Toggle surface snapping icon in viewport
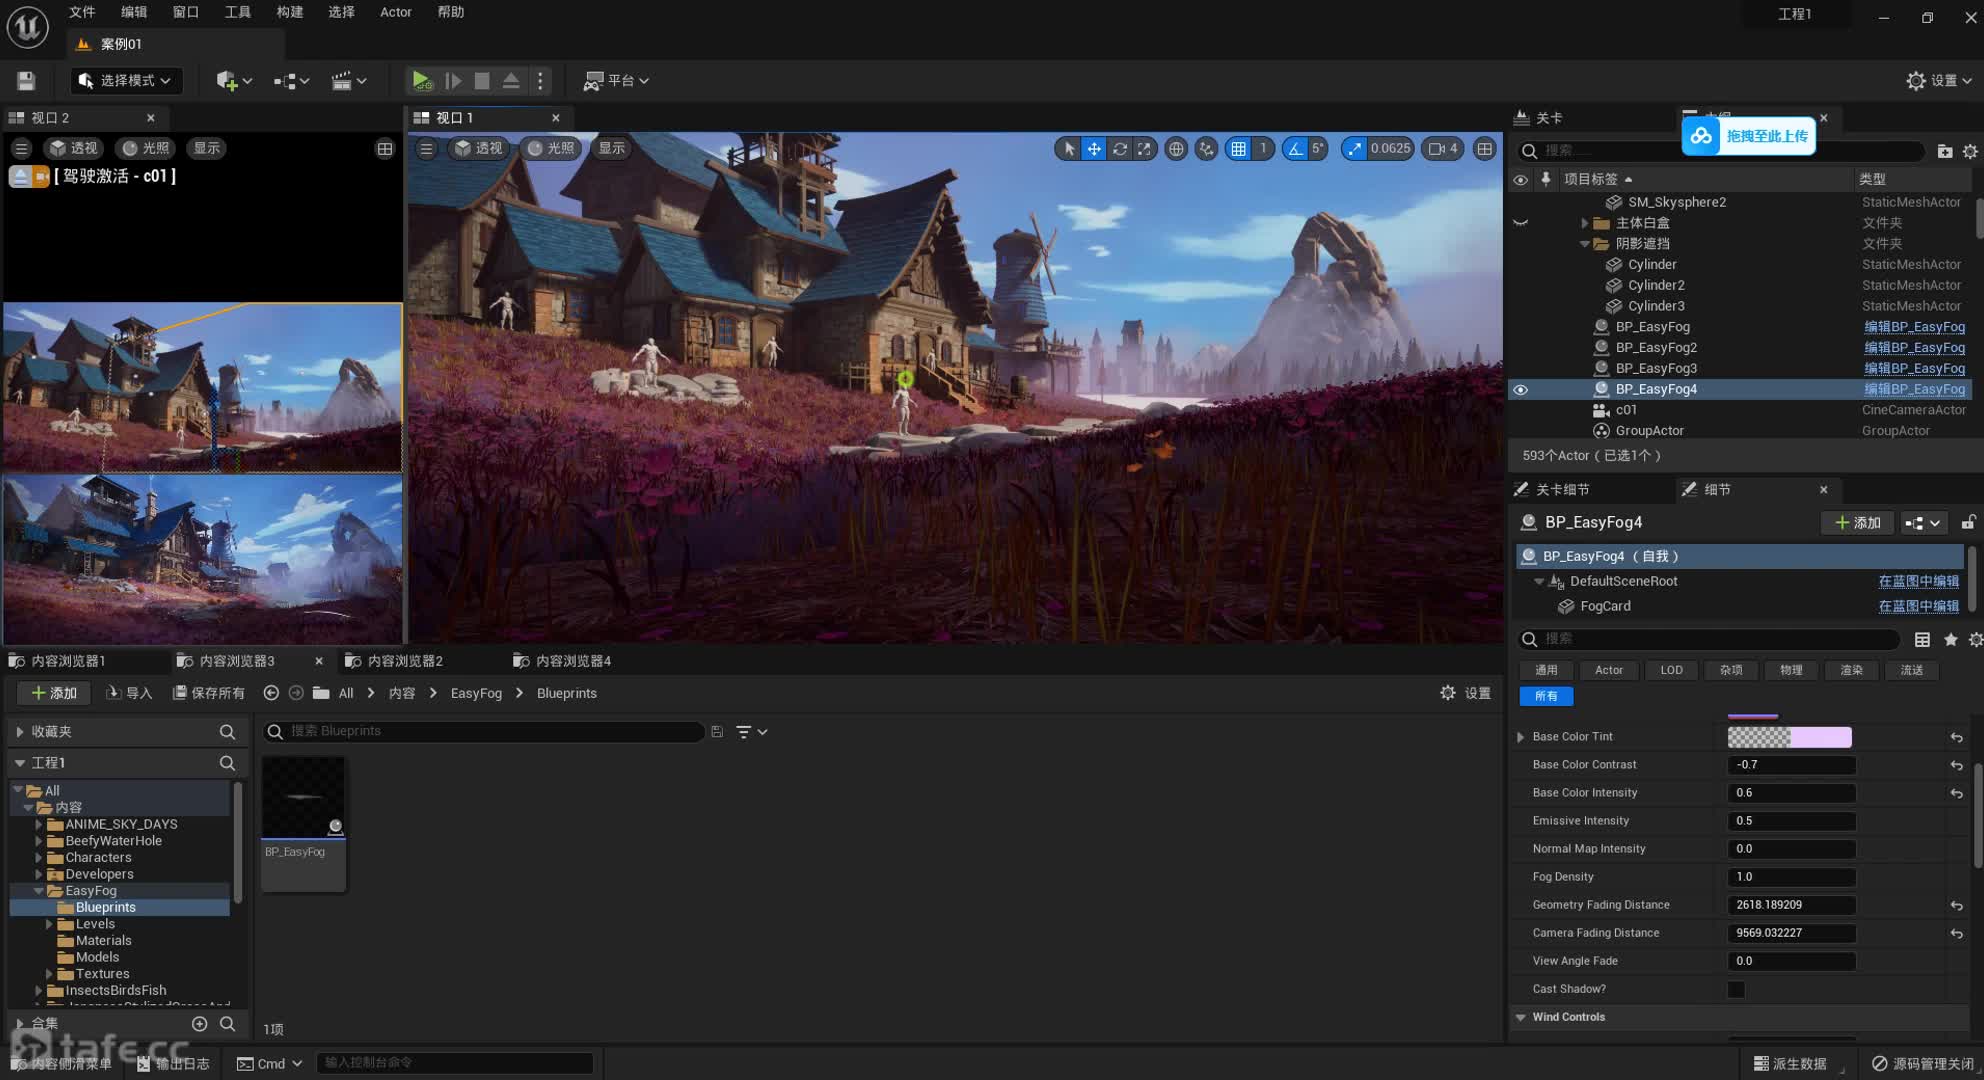This screenshot has height=1080, width=1984. pos(1207,148)
